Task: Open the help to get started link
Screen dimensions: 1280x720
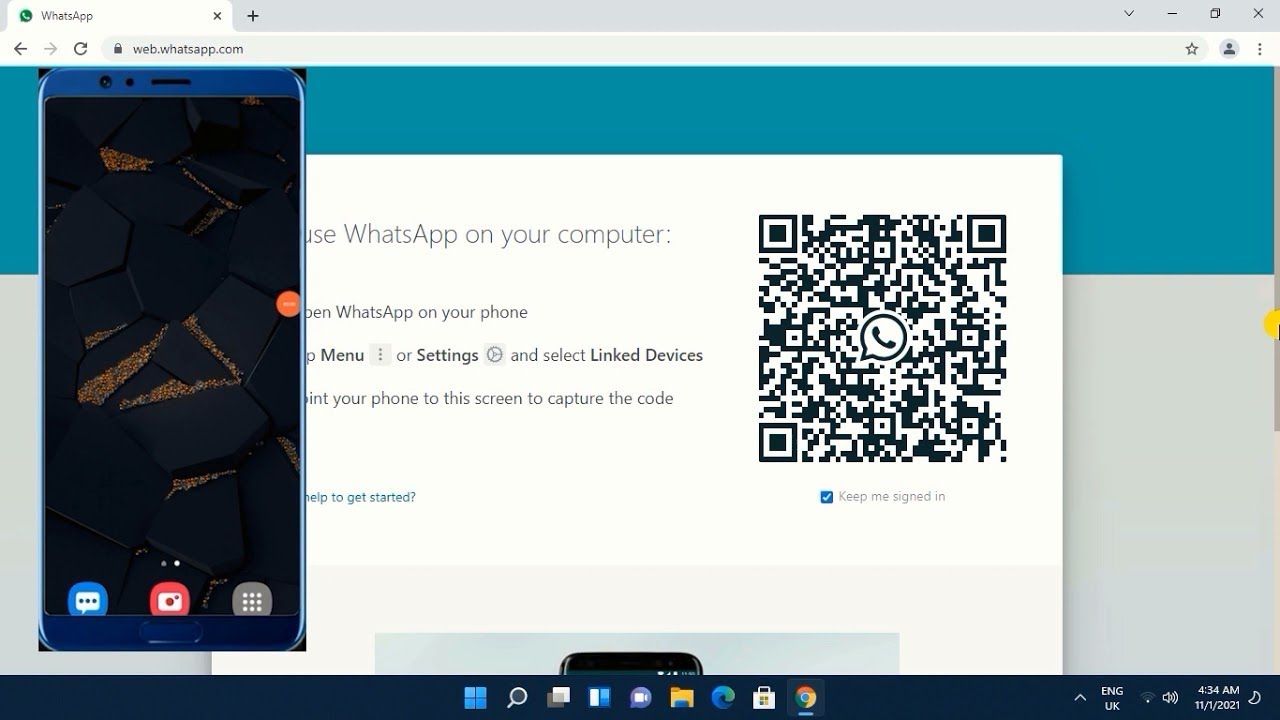Action: pos(360,497)
